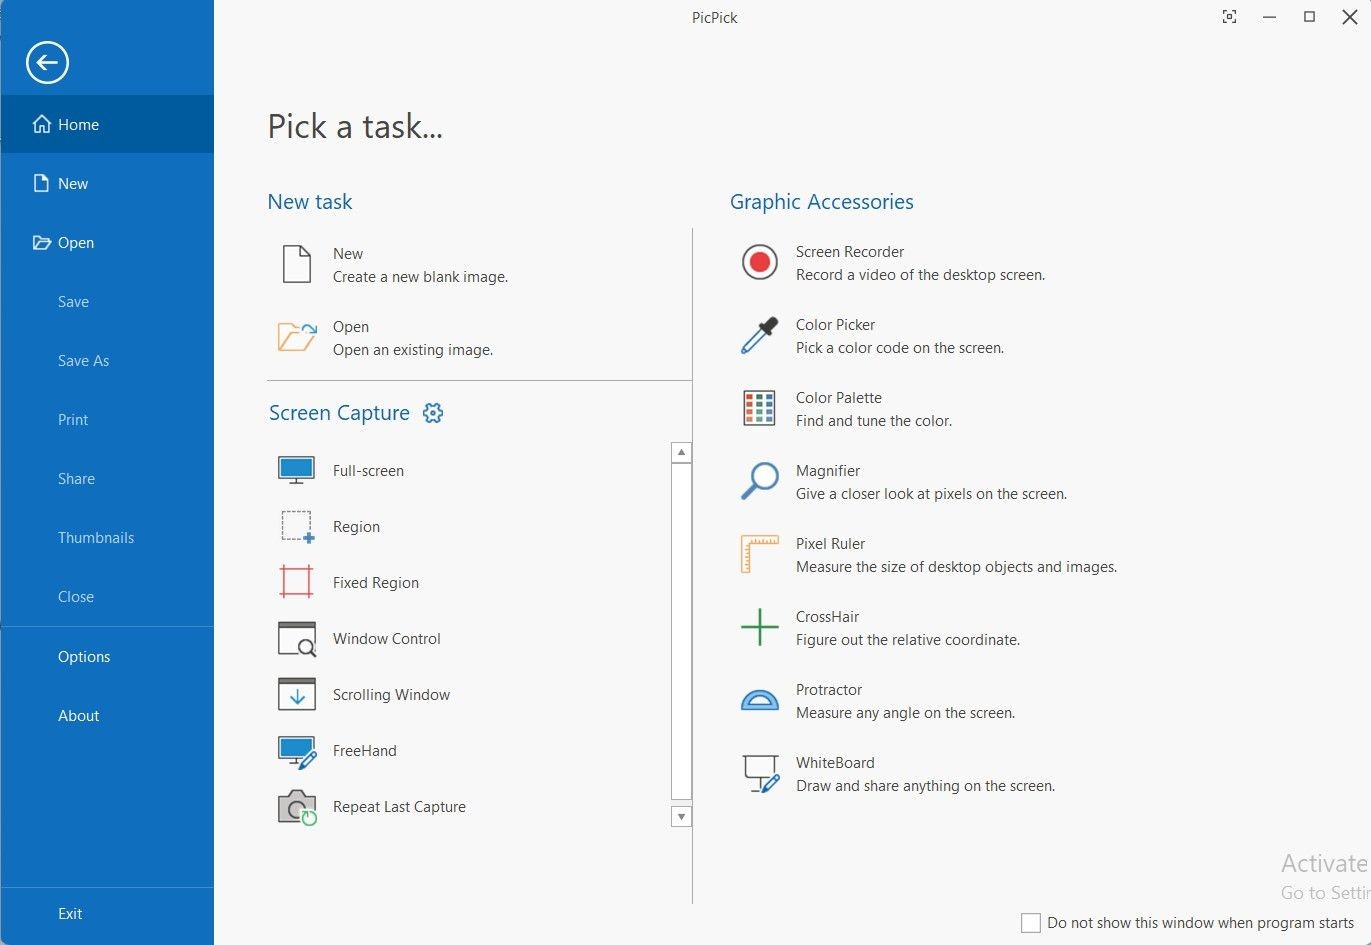Image resolution: width=1371 pixels, height=945 pixels.
Task: Click the scroll-up arrow of capture list
Action: click(681, 452)
